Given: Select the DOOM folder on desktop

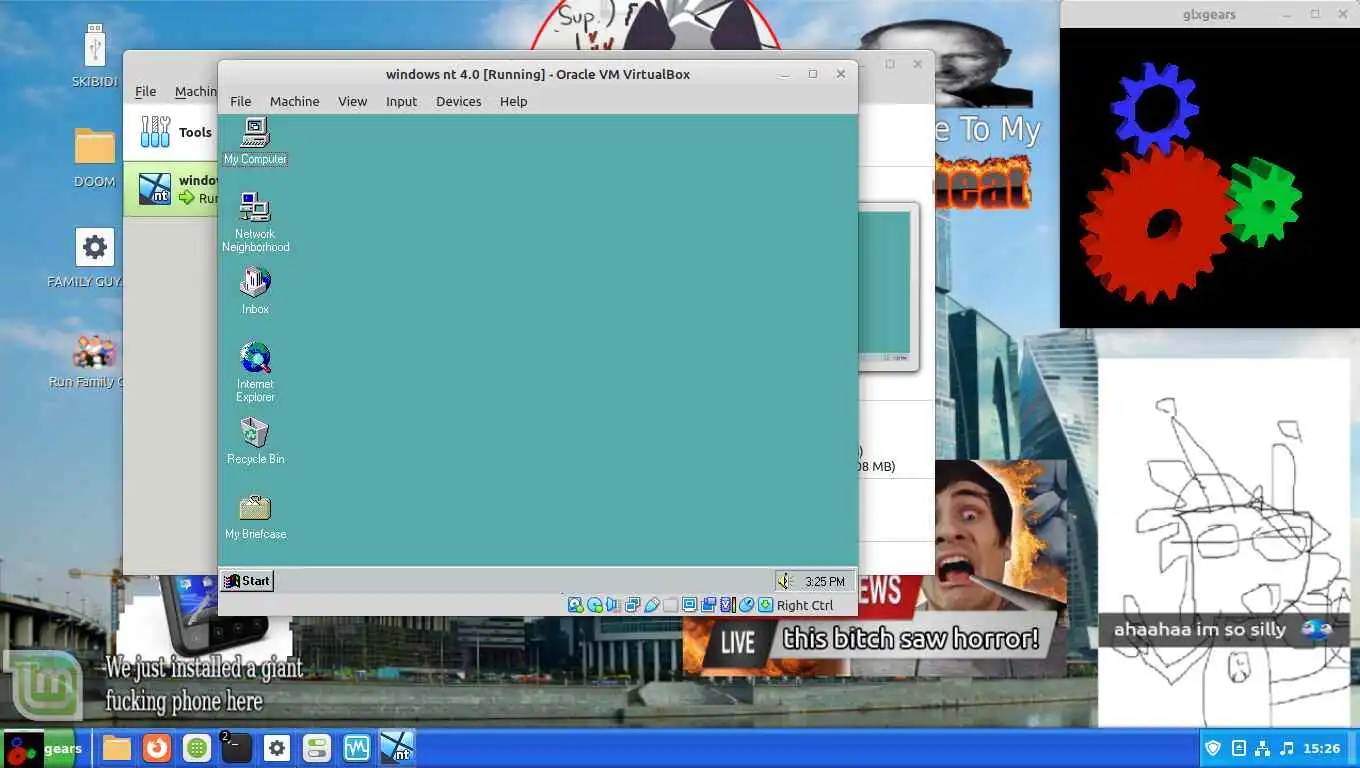Looking at the screenshot, I should (x=95, y=157).
